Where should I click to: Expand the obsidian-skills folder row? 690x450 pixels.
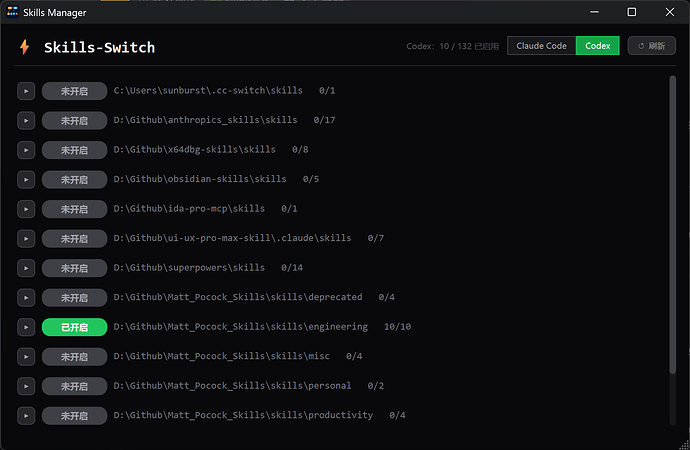(x=26, y=179)
